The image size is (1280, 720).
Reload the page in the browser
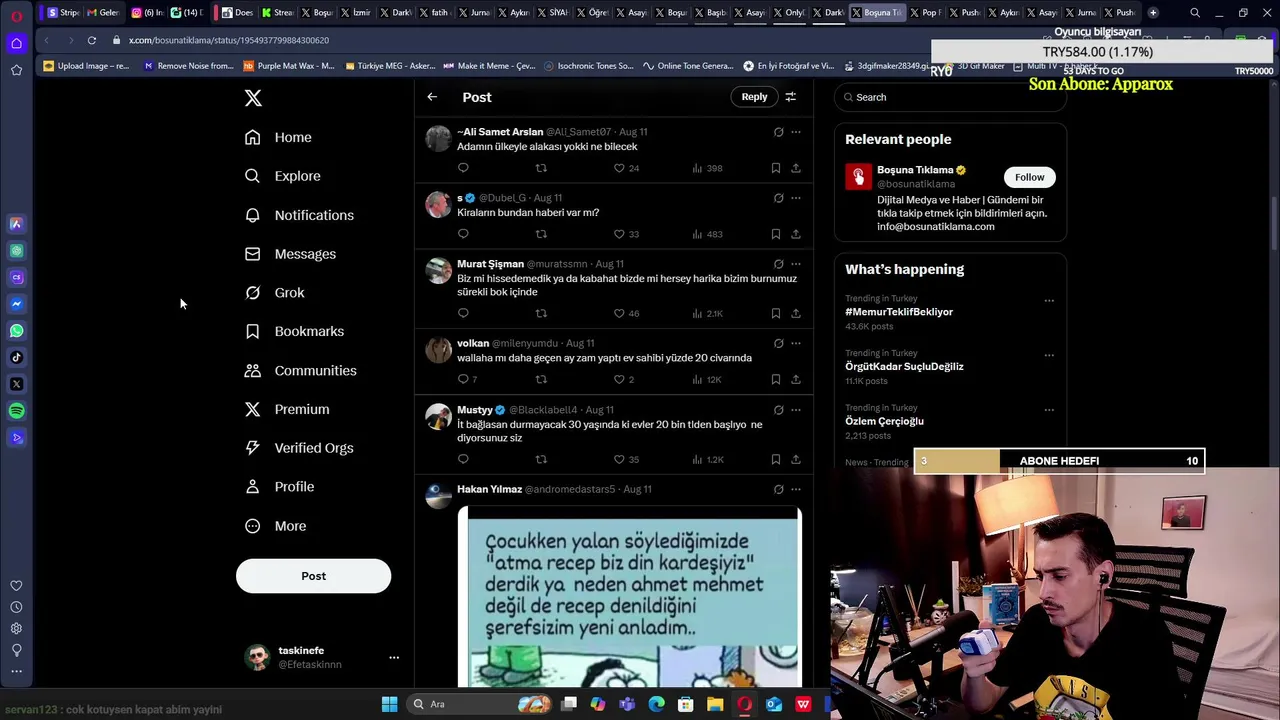coord(91,40)
